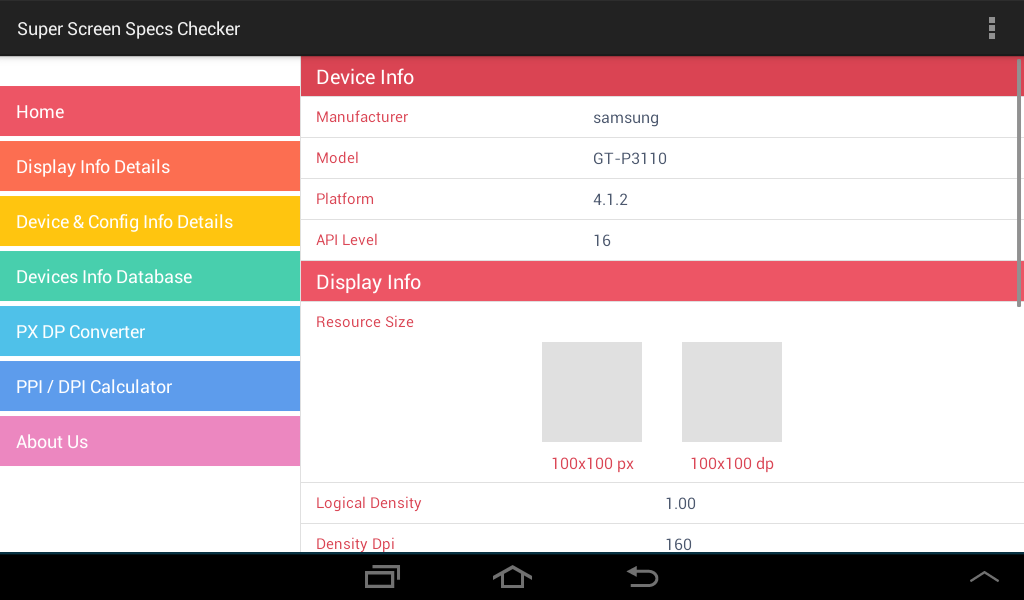
Task: Open Device & Config Info Details
Action: click(150, 221)
